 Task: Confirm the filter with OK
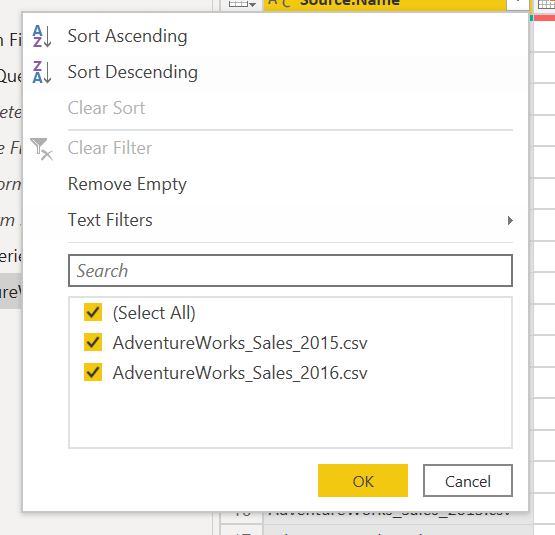pos(363,481)
